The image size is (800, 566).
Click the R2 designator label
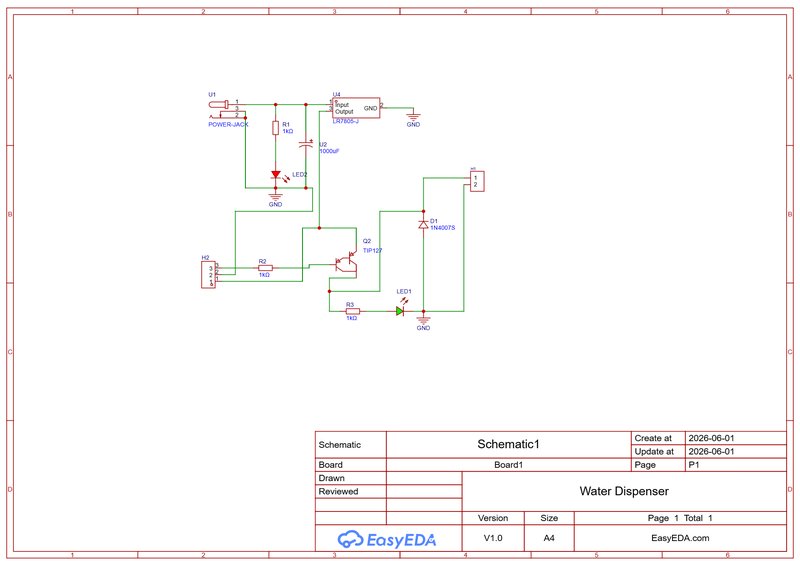(x=262, y=261)
